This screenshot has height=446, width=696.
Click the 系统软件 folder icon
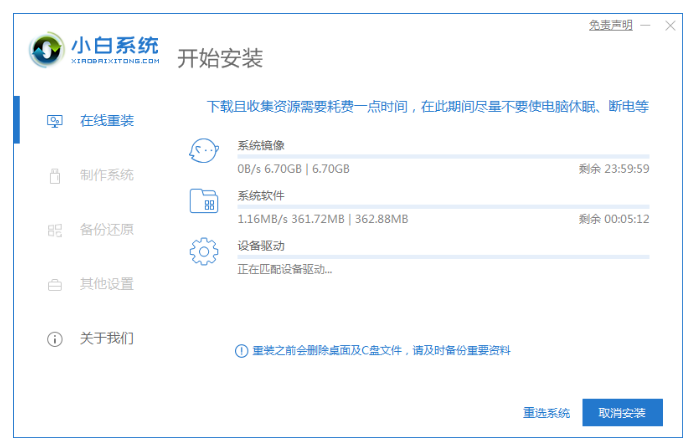204,201
